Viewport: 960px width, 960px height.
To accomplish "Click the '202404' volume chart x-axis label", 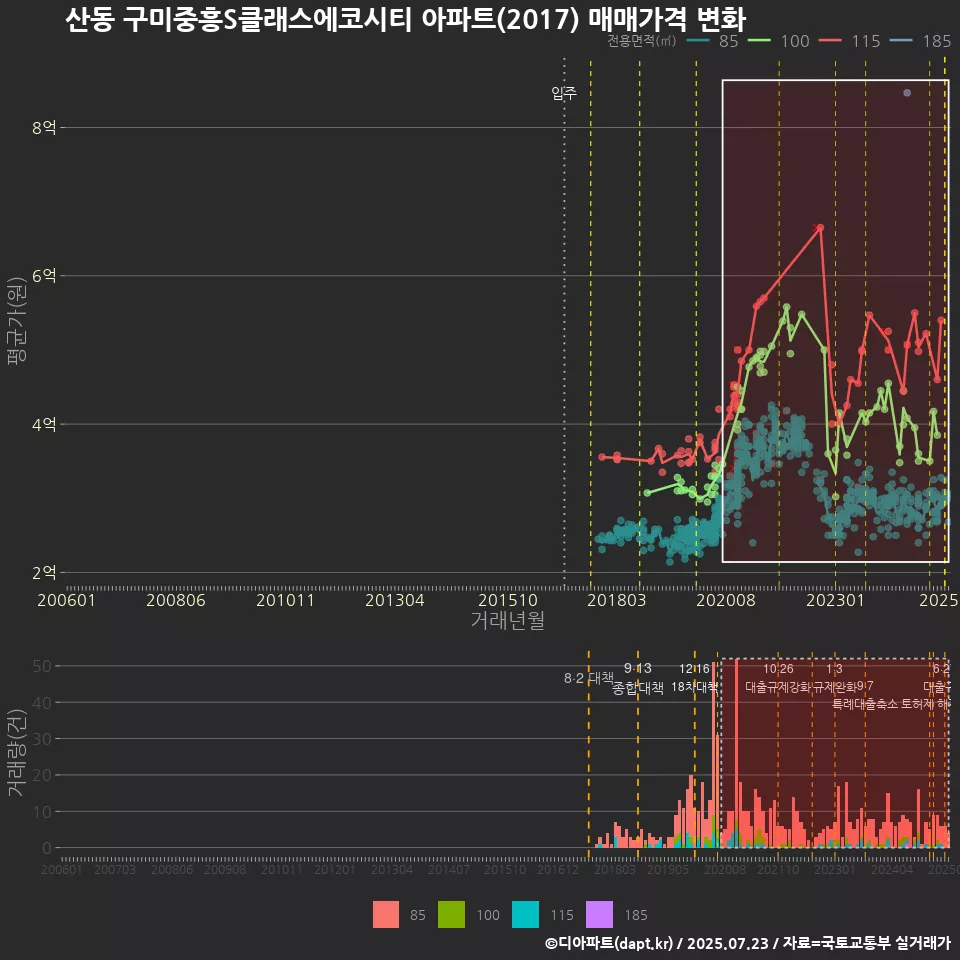I will pos(892,869).
